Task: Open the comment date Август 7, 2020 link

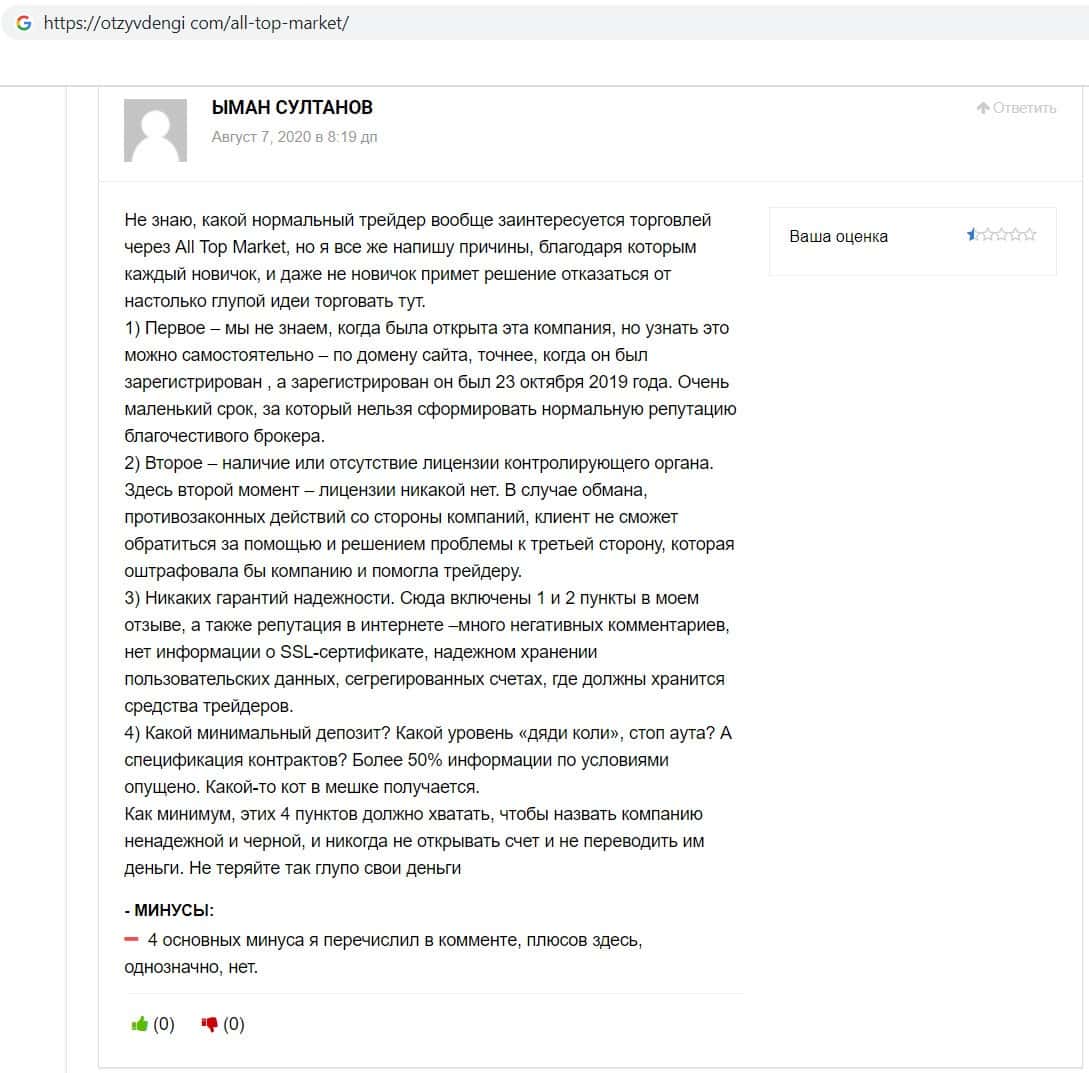Action: coord(294,137)
